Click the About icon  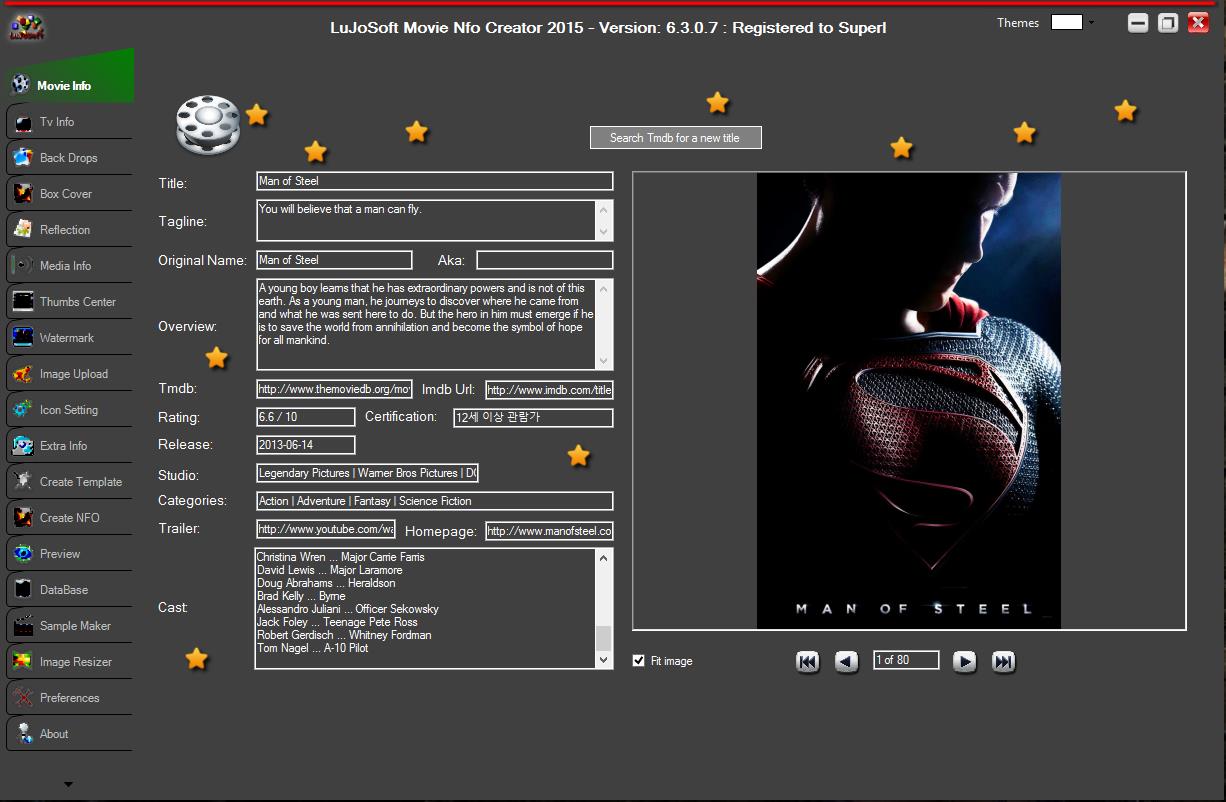[22, 733]
